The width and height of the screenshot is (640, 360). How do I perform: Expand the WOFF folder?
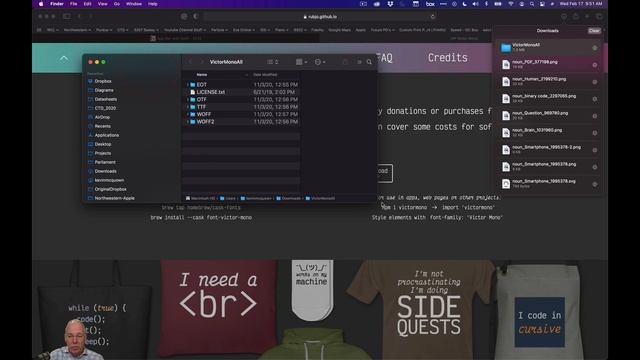point(188,114)
